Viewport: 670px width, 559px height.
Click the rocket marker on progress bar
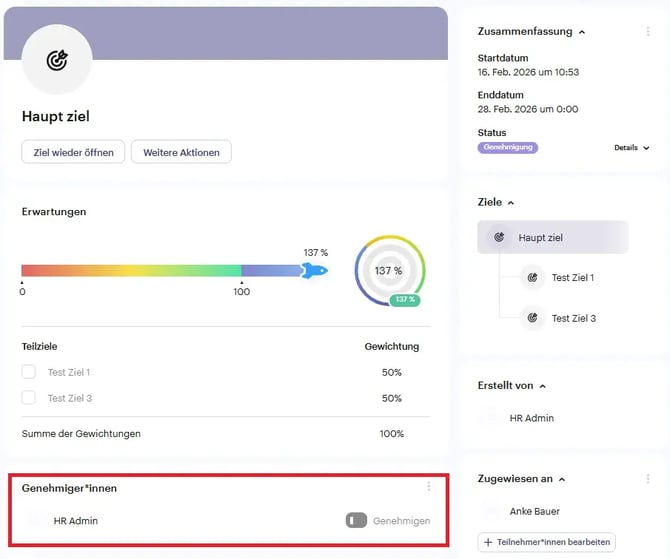pos(314,271)
